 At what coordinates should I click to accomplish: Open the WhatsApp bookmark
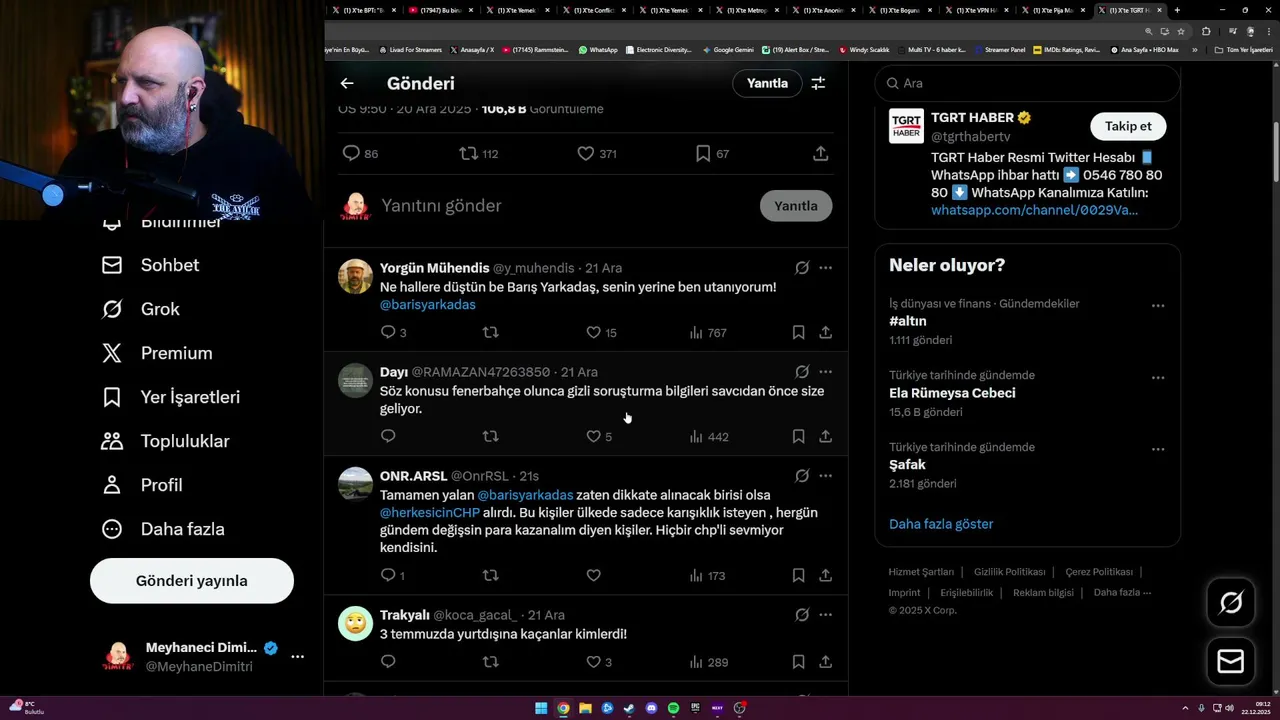point(598,50)
